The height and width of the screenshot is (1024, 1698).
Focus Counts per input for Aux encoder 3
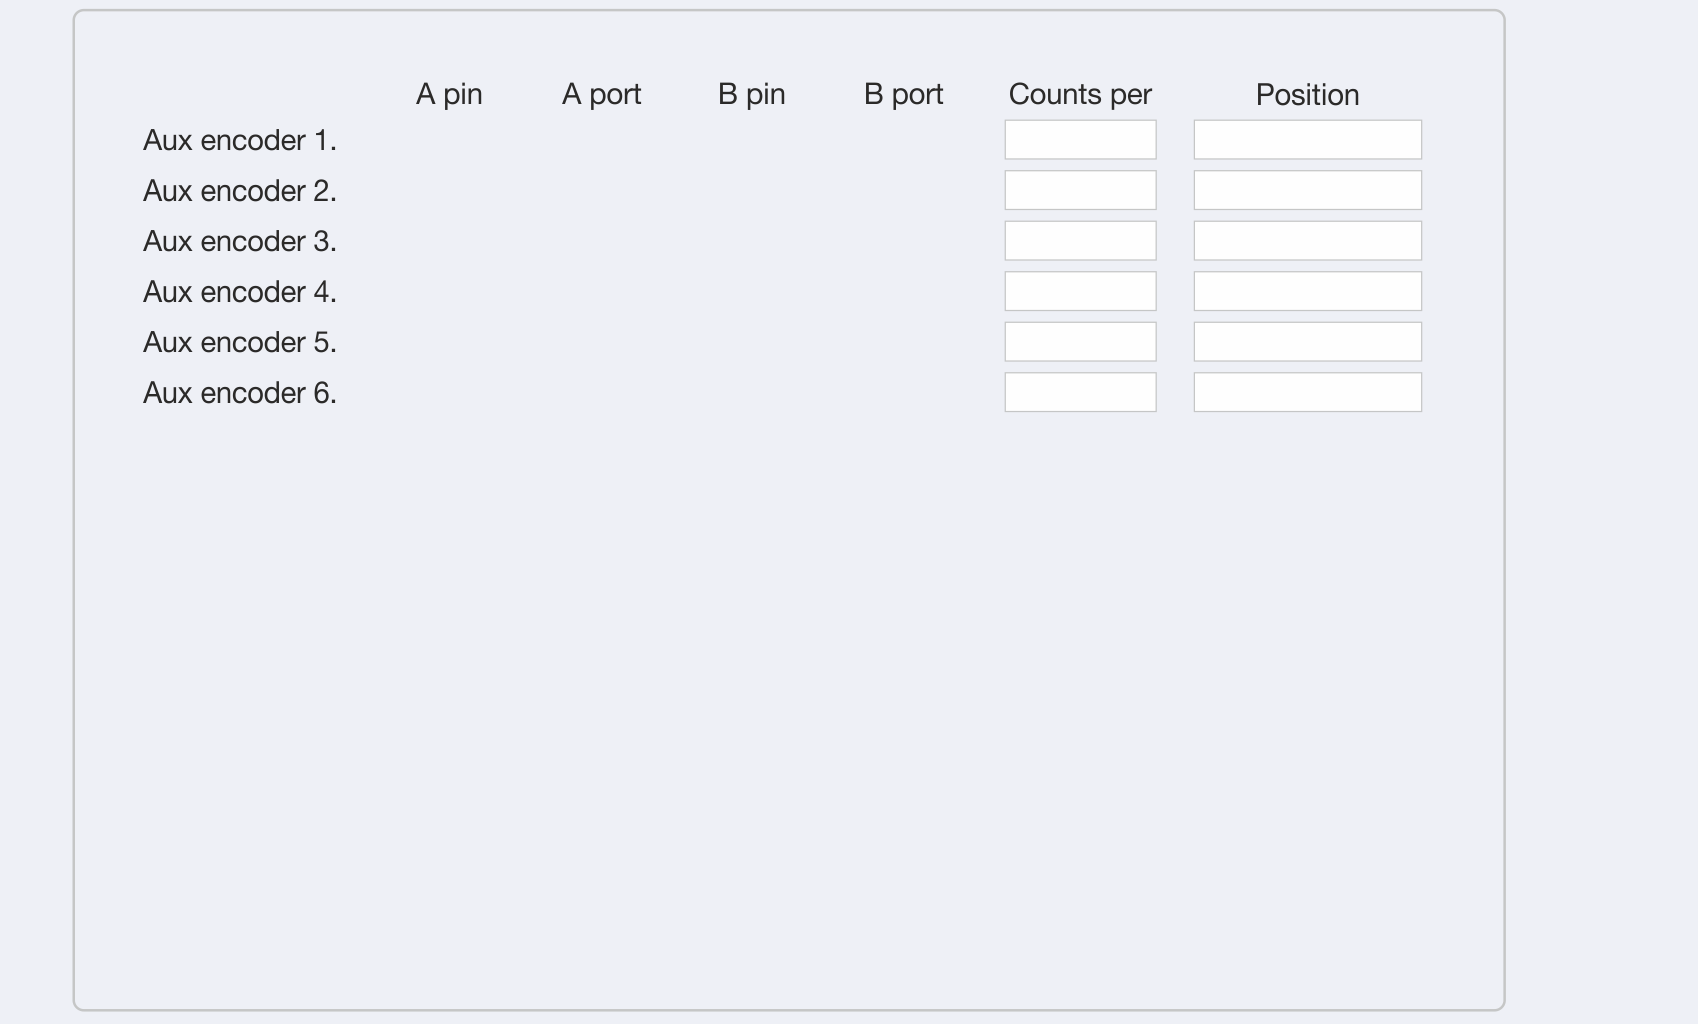click(1080, 241)
